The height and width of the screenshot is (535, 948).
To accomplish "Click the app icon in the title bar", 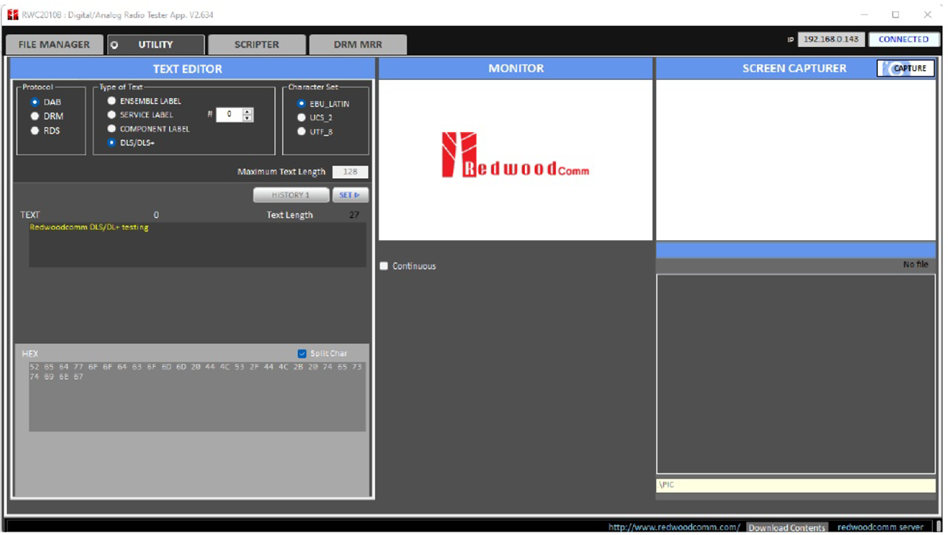I will (12, 15).
